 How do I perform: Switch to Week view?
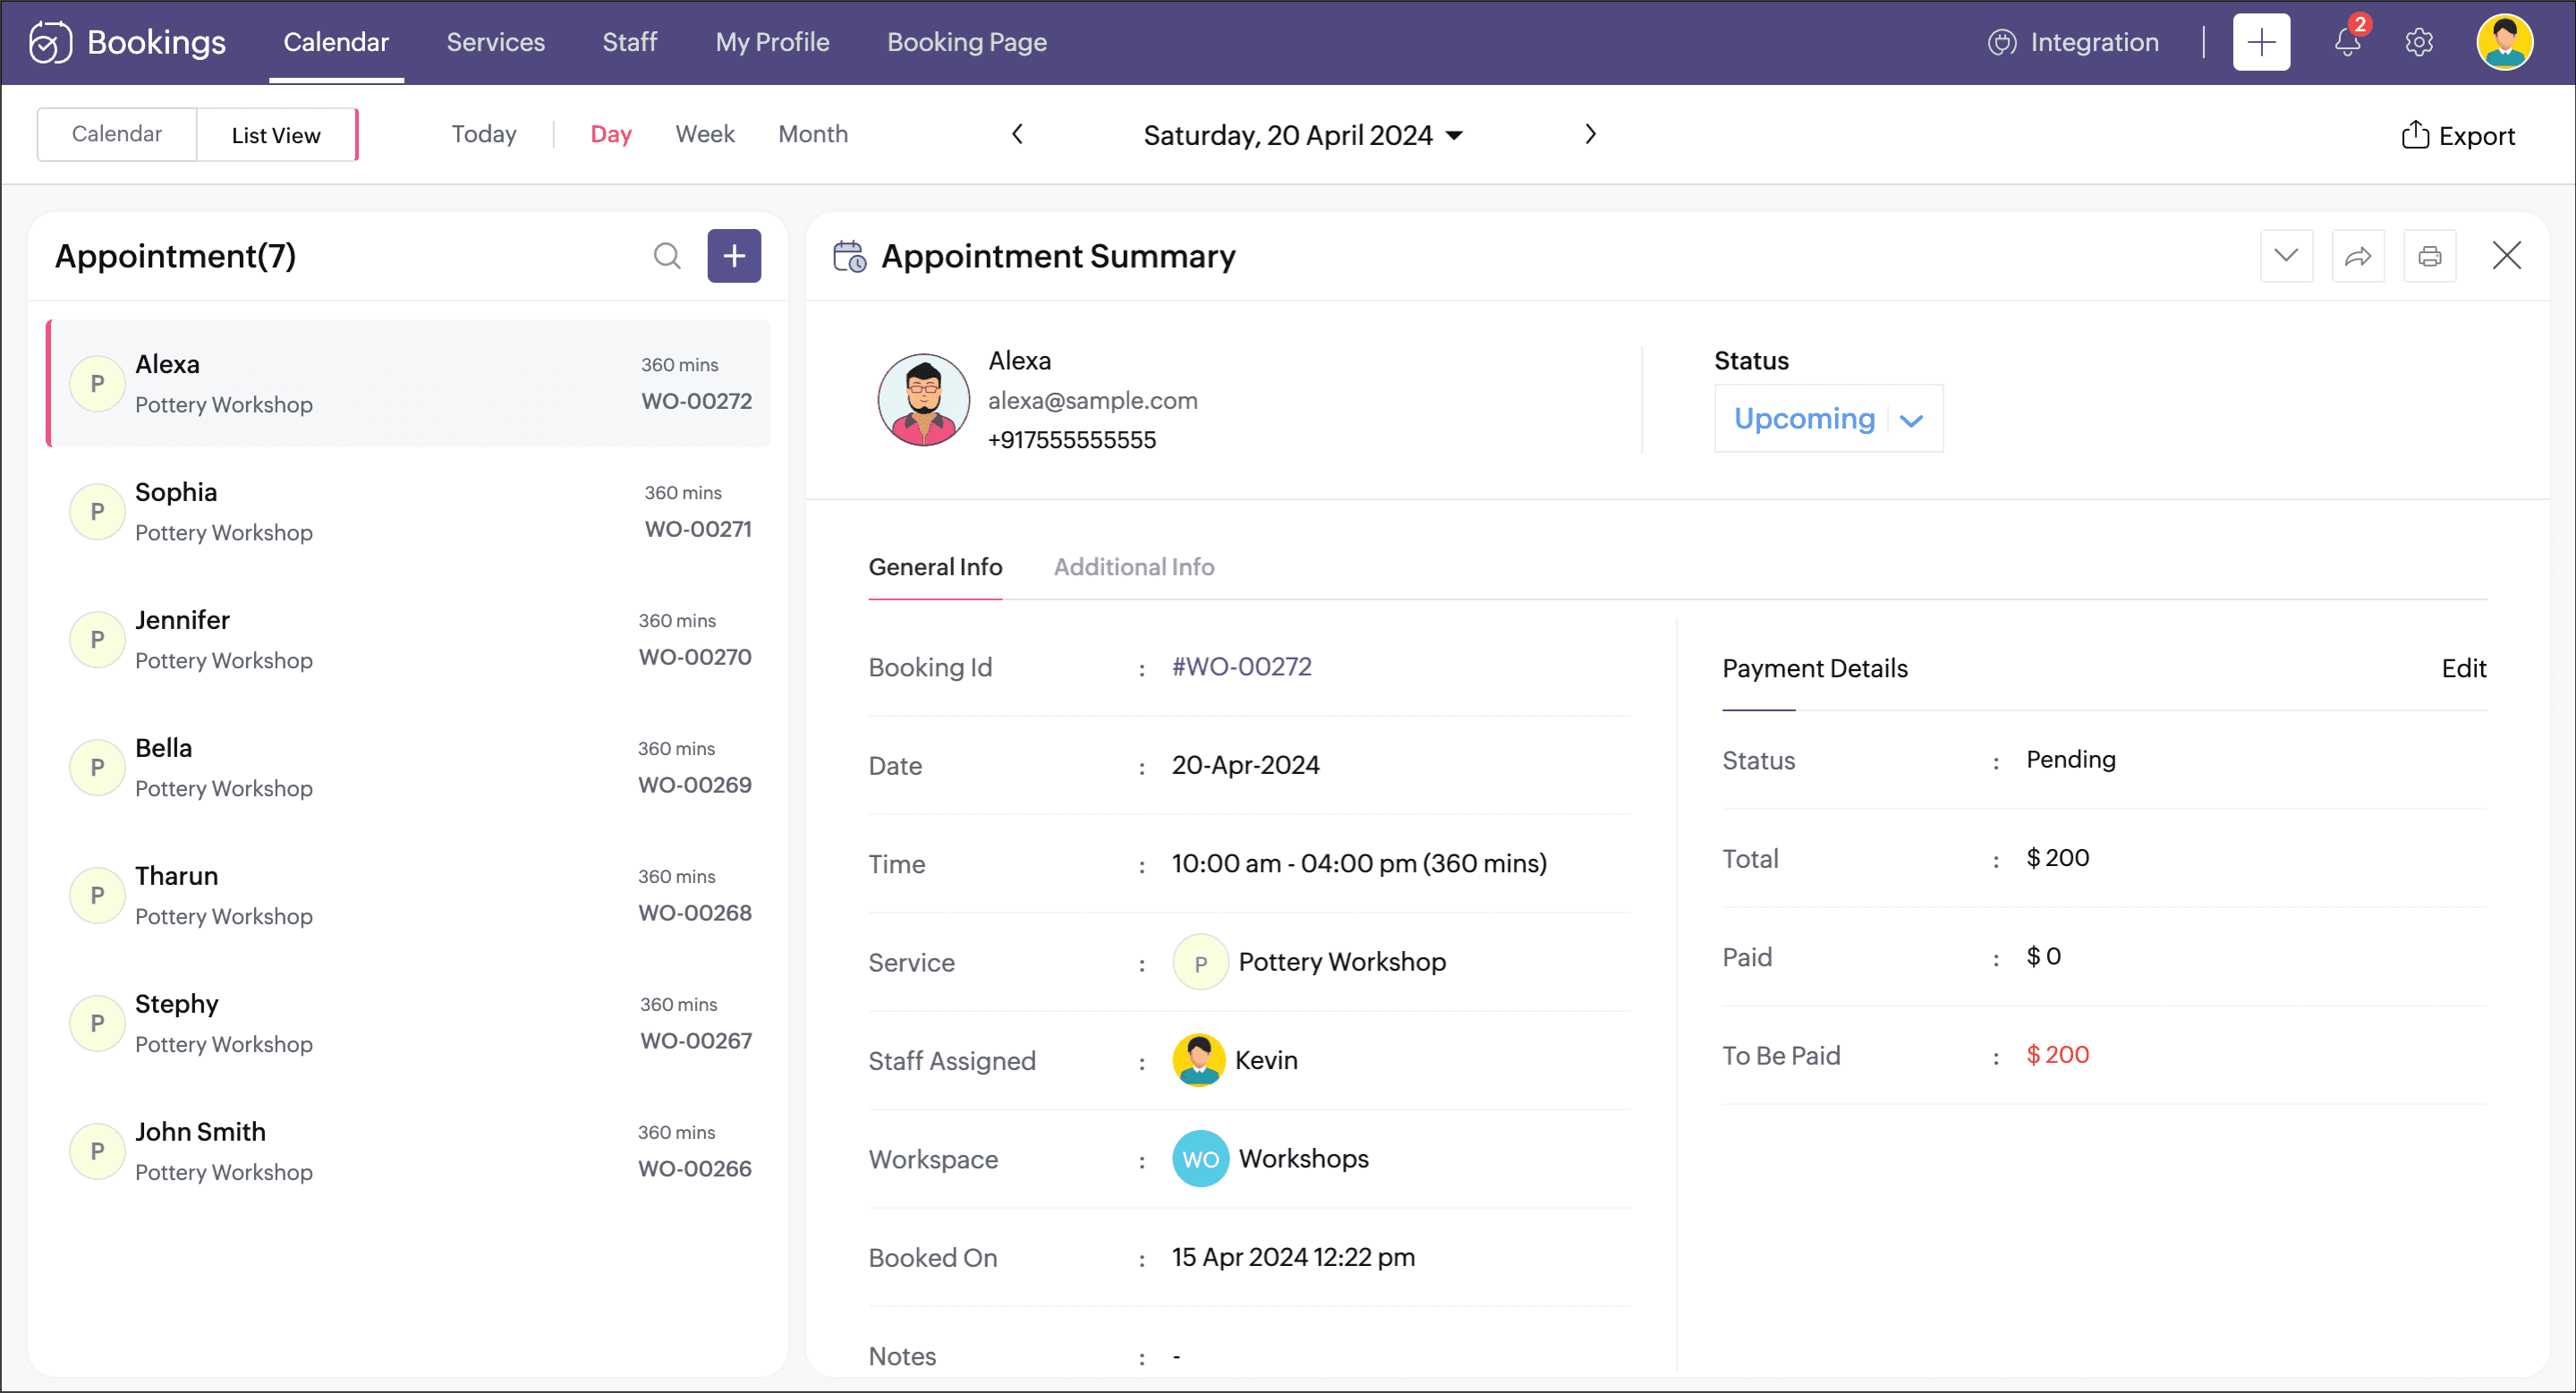(704, 134)
